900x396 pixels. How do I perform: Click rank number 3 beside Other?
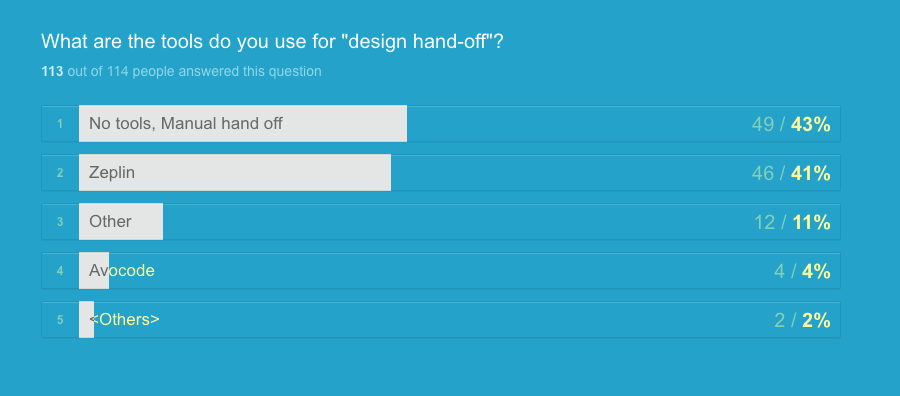(x=60, y=222)
